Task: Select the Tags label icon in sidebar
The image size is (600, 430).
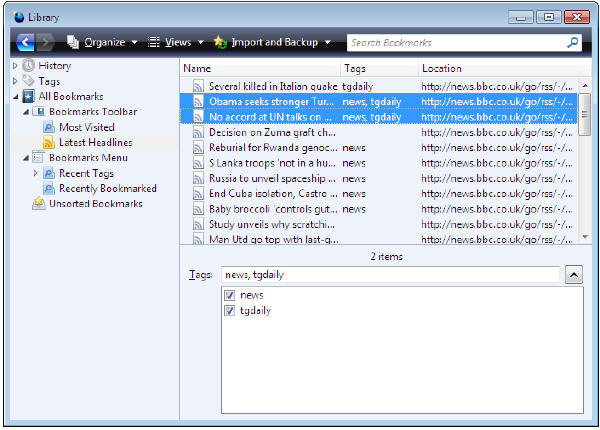Action: [x=28, y=81]
